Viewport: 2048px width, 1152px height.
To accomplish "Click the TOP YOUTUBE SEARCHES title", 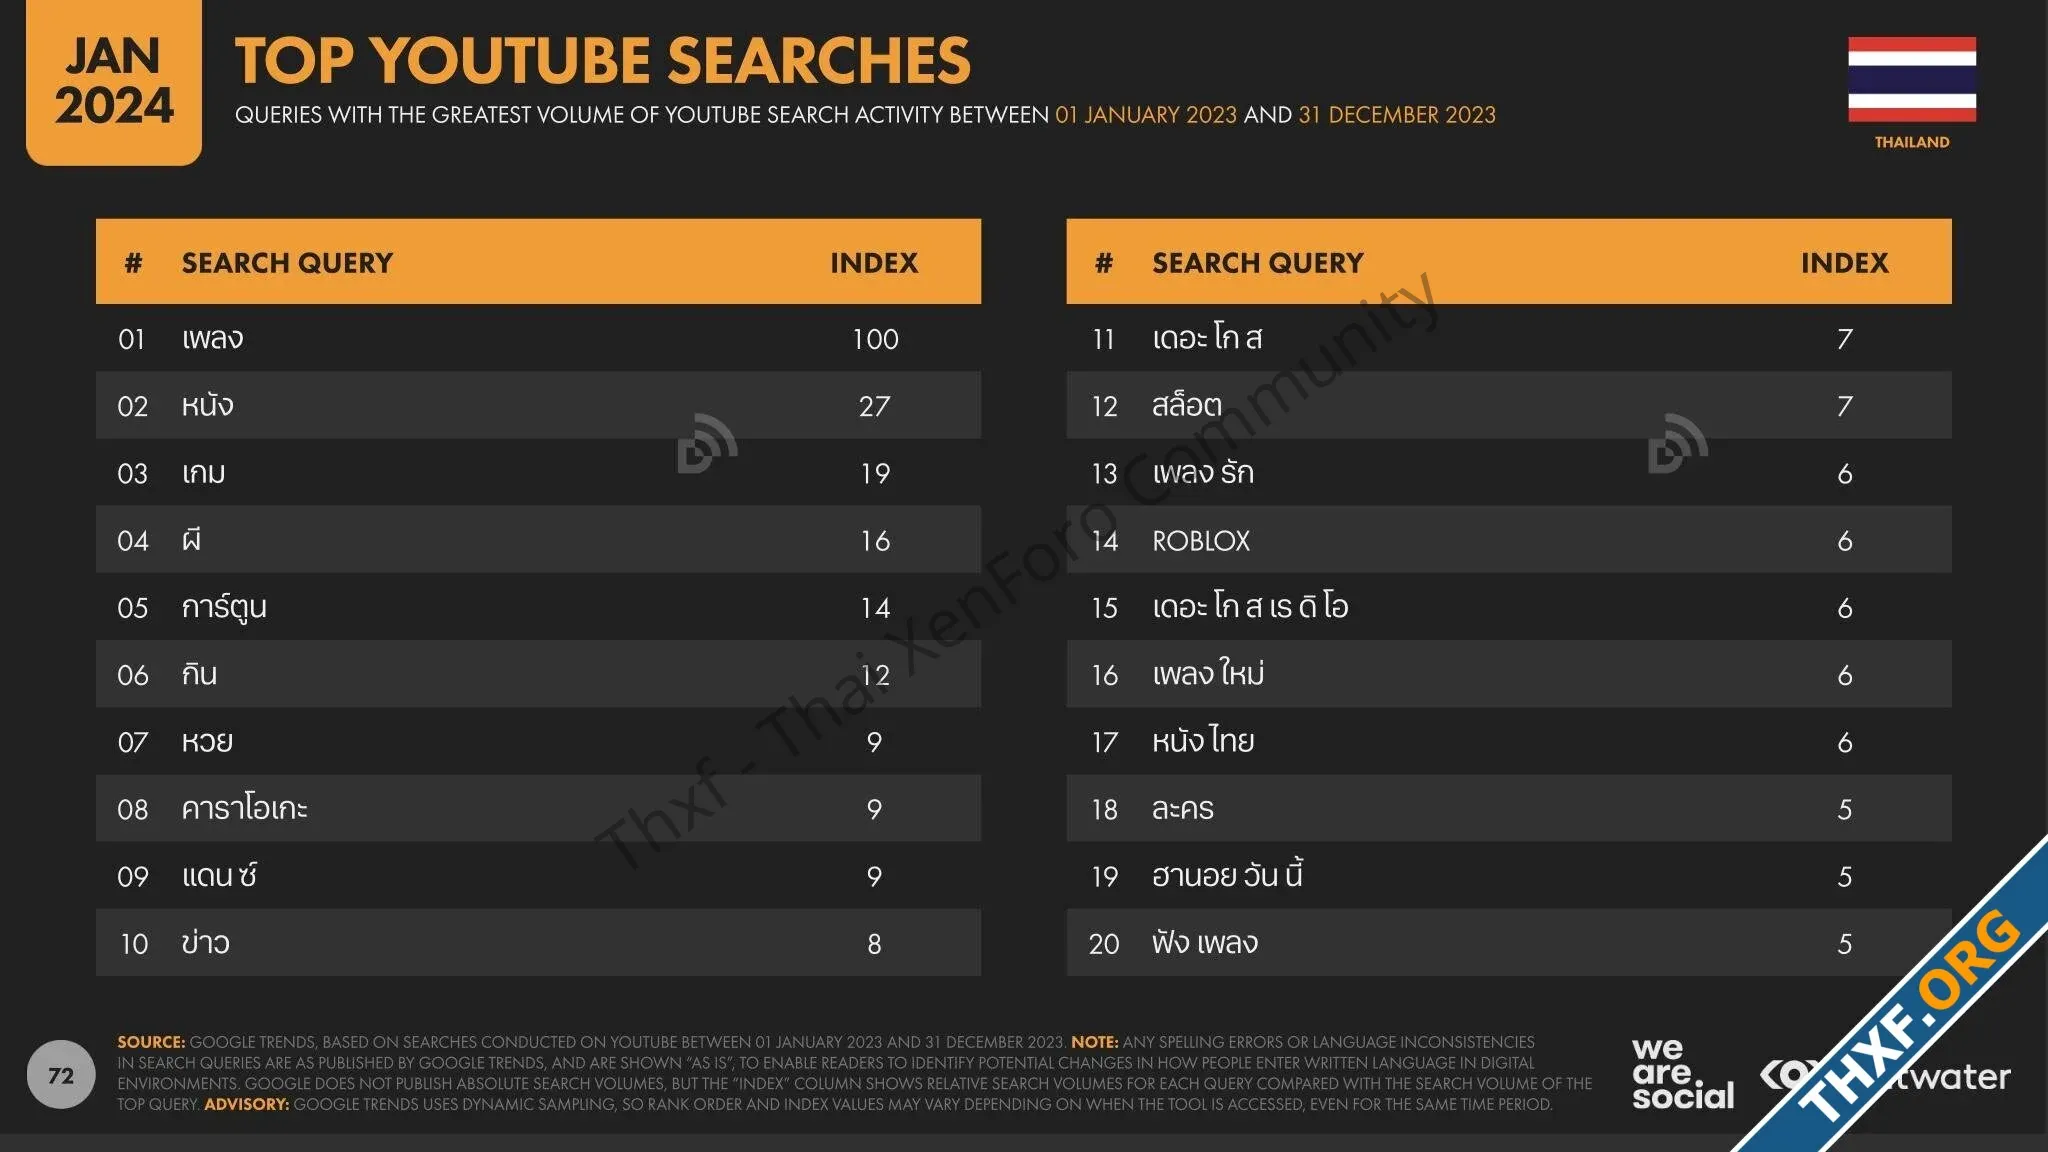I will pos(603,60).
